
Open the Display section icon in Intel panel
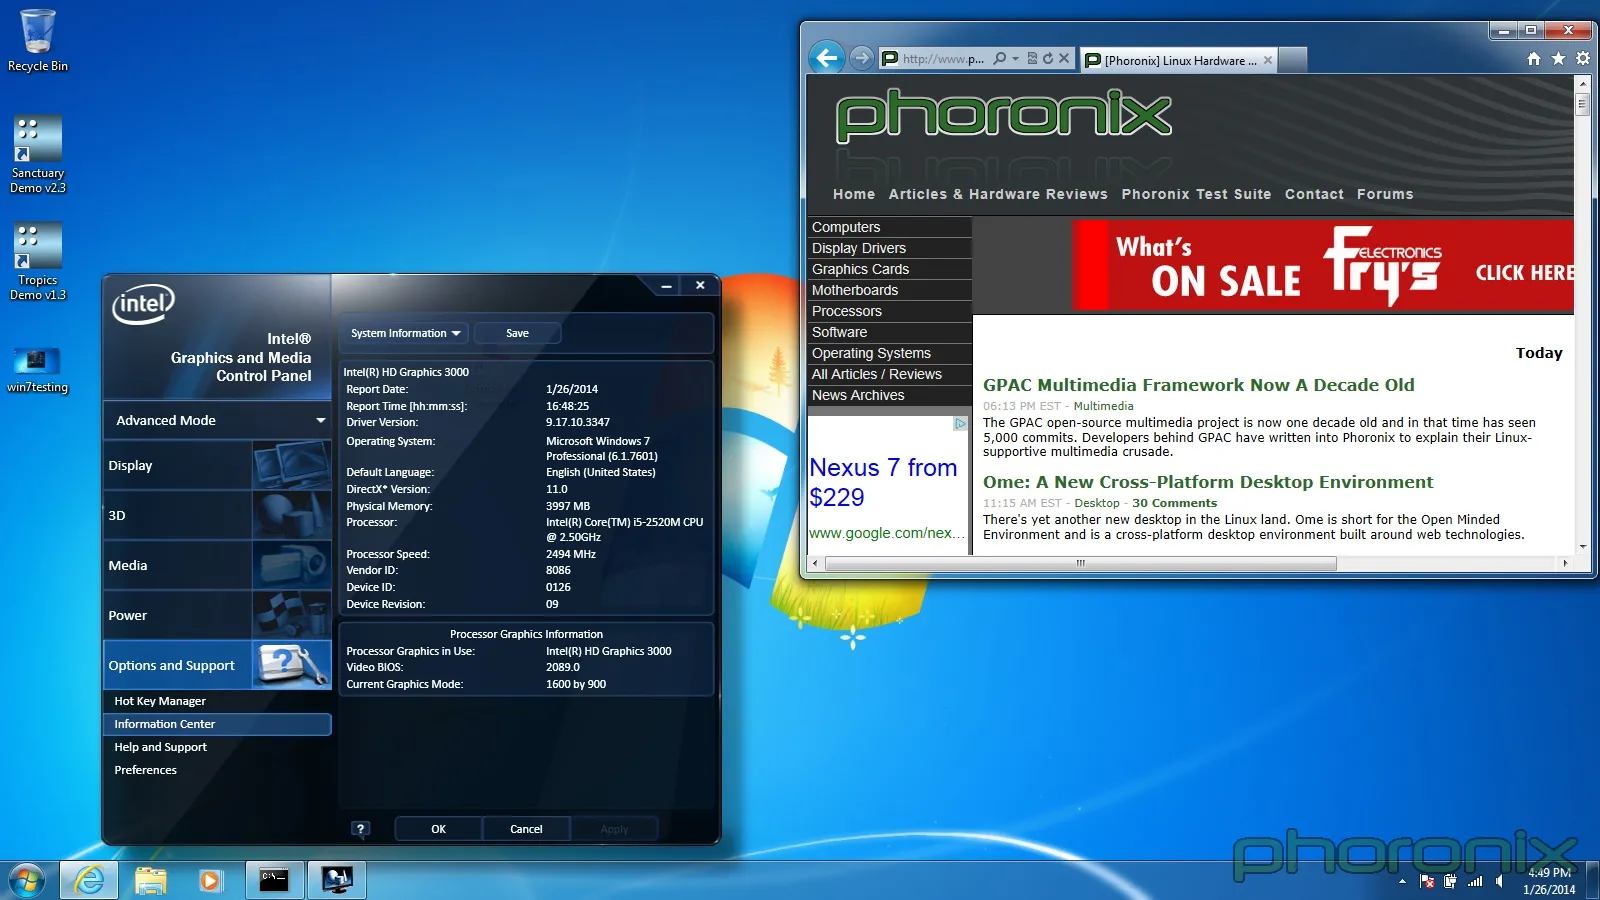[291, 465]
